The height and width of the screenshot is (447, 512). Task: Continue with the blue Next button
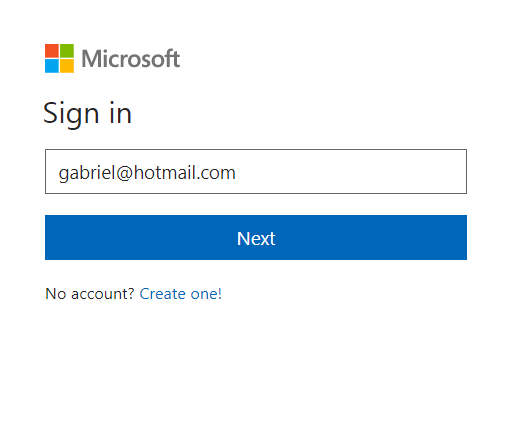tap(256, 237)
